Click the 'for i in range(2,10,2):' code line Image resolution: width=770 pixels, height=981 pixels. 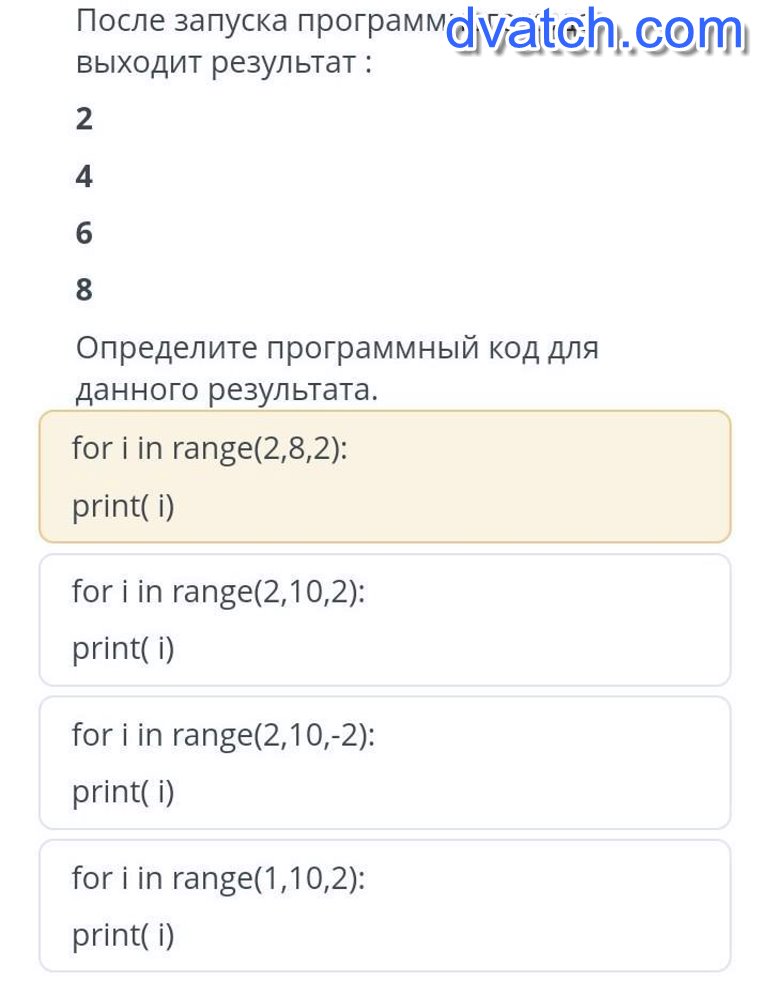(x=219, y=592)
